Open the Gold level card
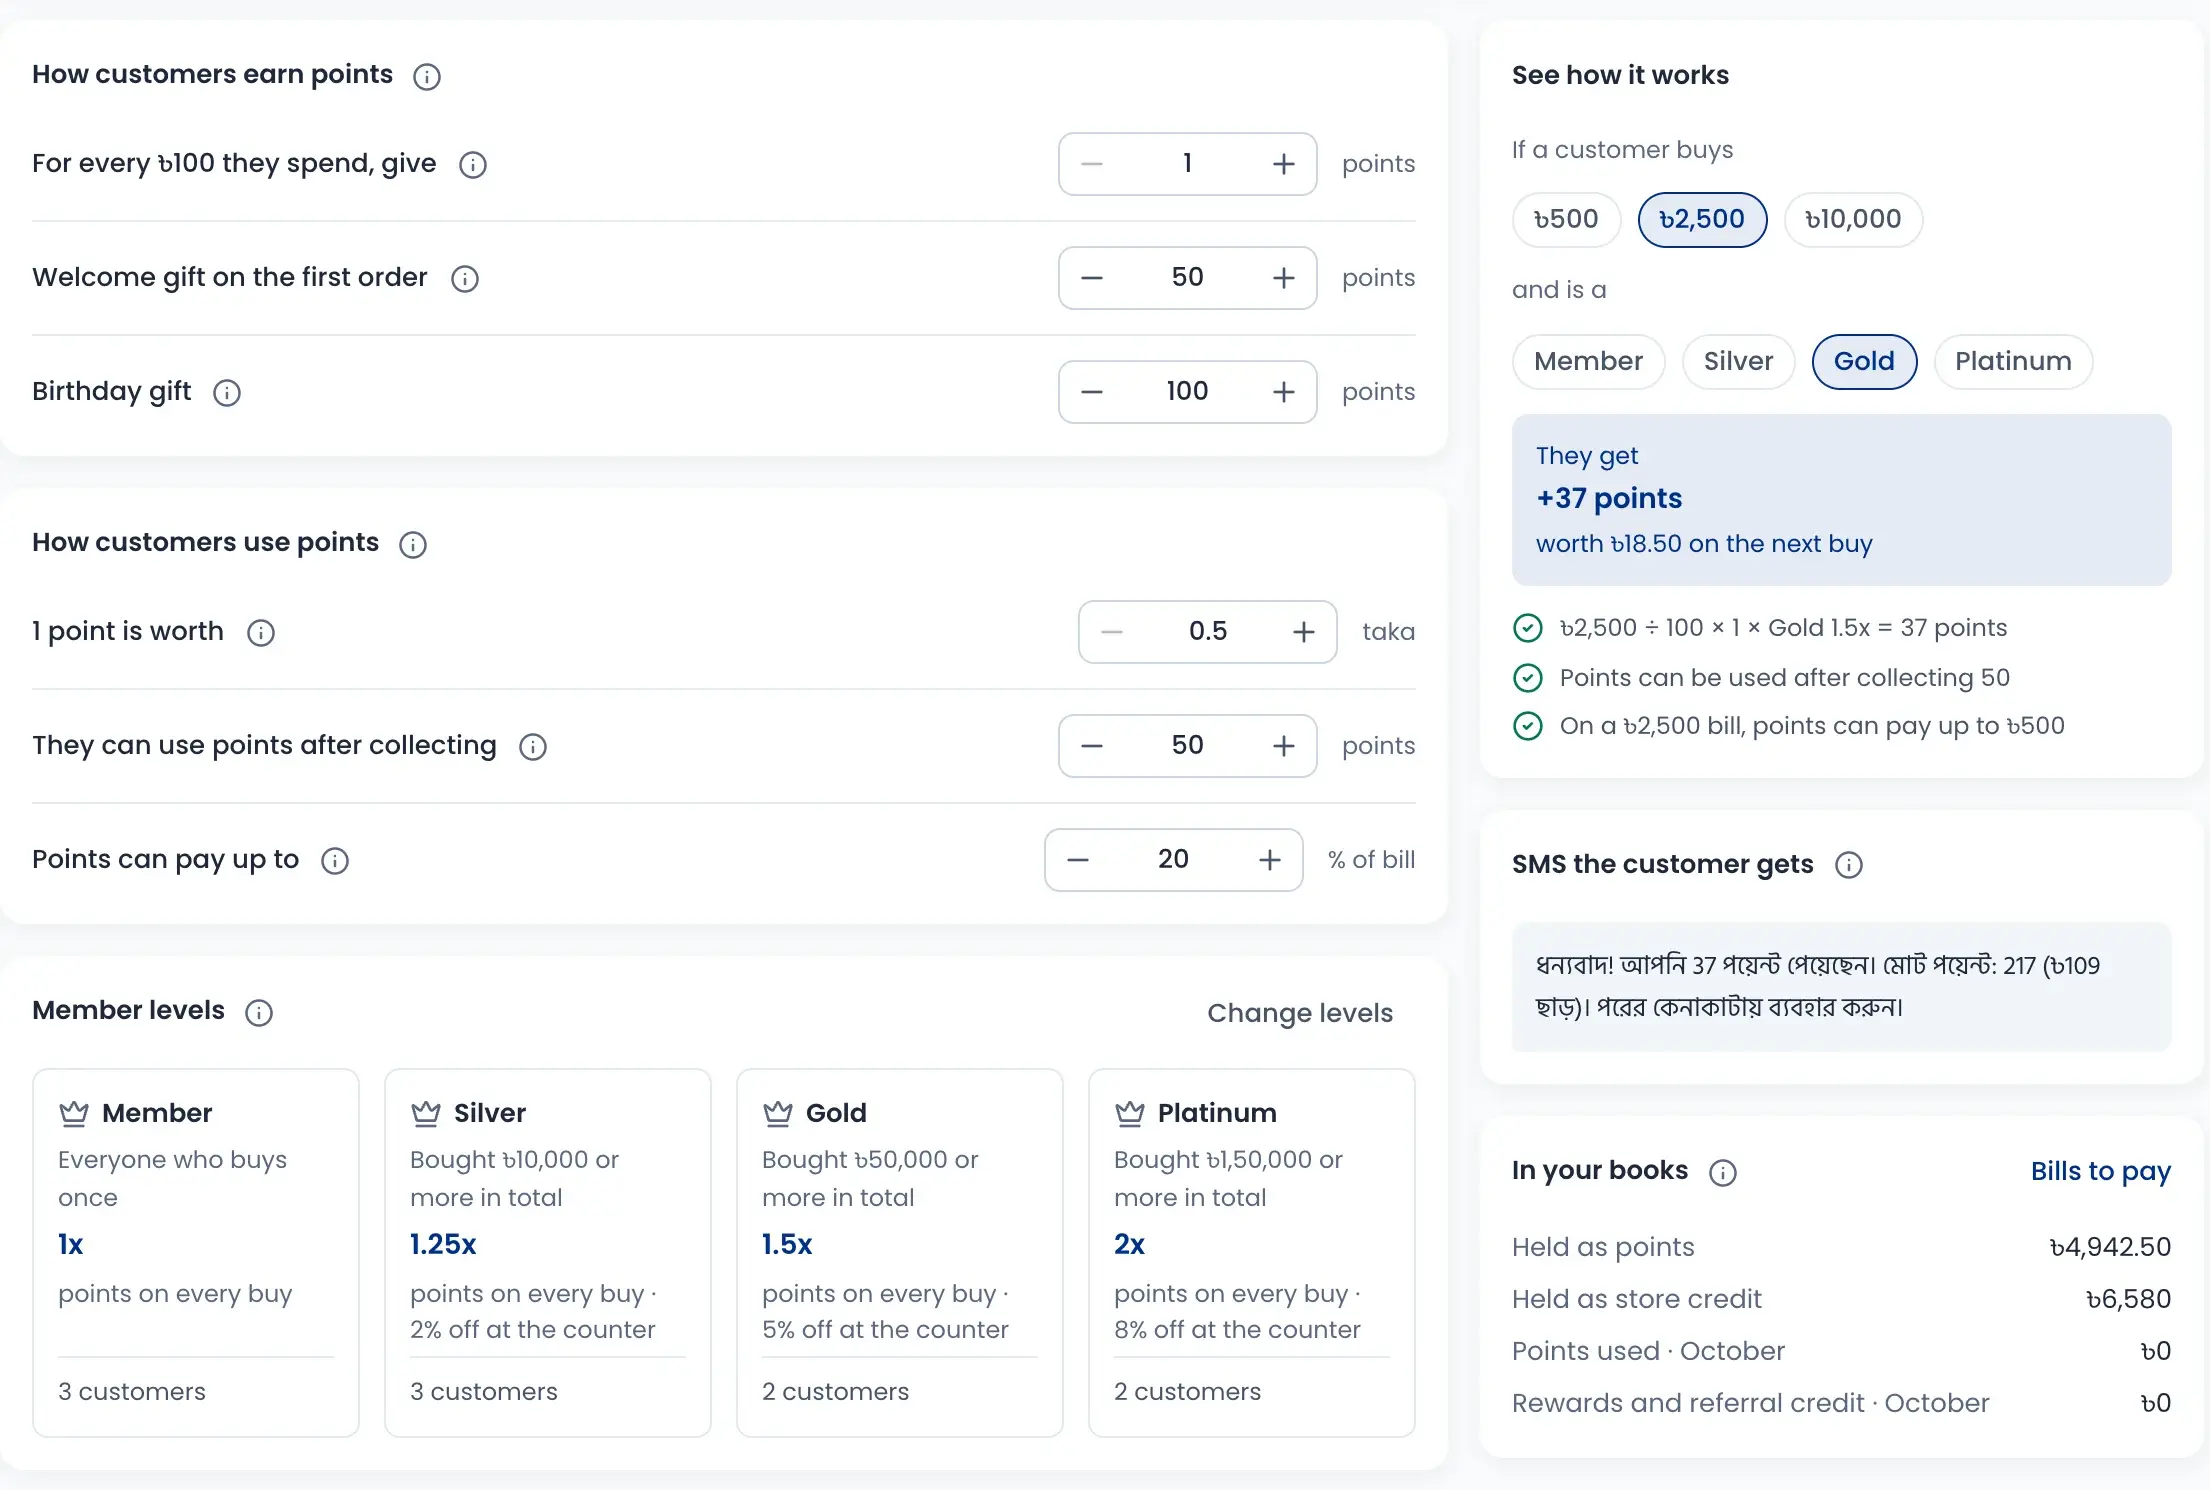This screenshot has height=1490, width=2210. click(900, 1253)
